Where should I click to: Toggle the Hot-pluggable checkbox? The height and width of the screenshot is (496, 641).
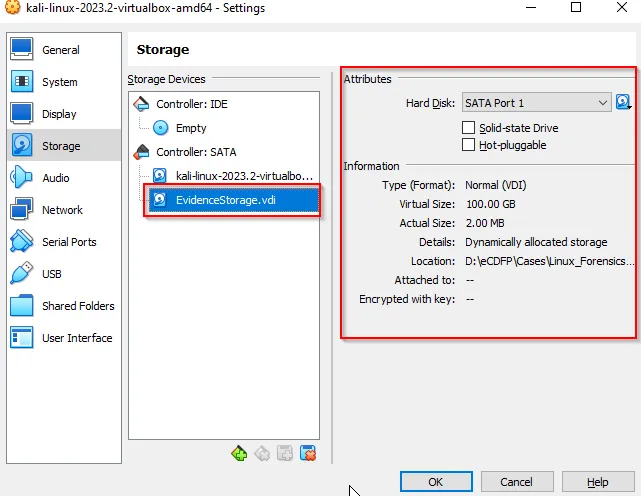point(468,145)
